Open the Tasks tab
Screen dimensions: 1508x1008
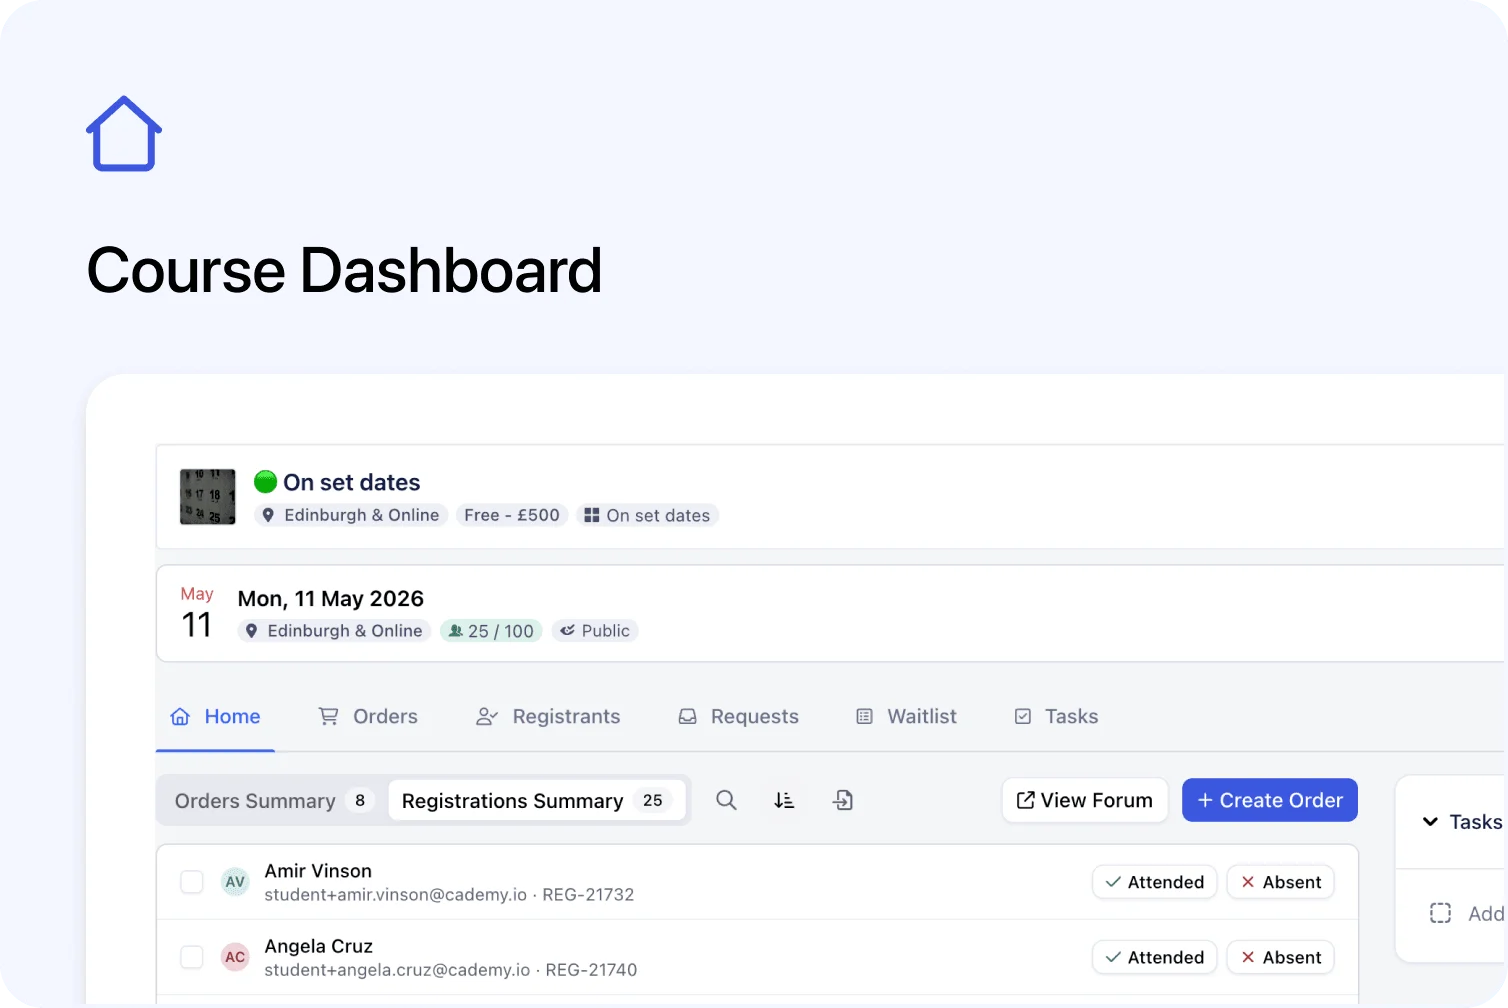pos(1056,716)
